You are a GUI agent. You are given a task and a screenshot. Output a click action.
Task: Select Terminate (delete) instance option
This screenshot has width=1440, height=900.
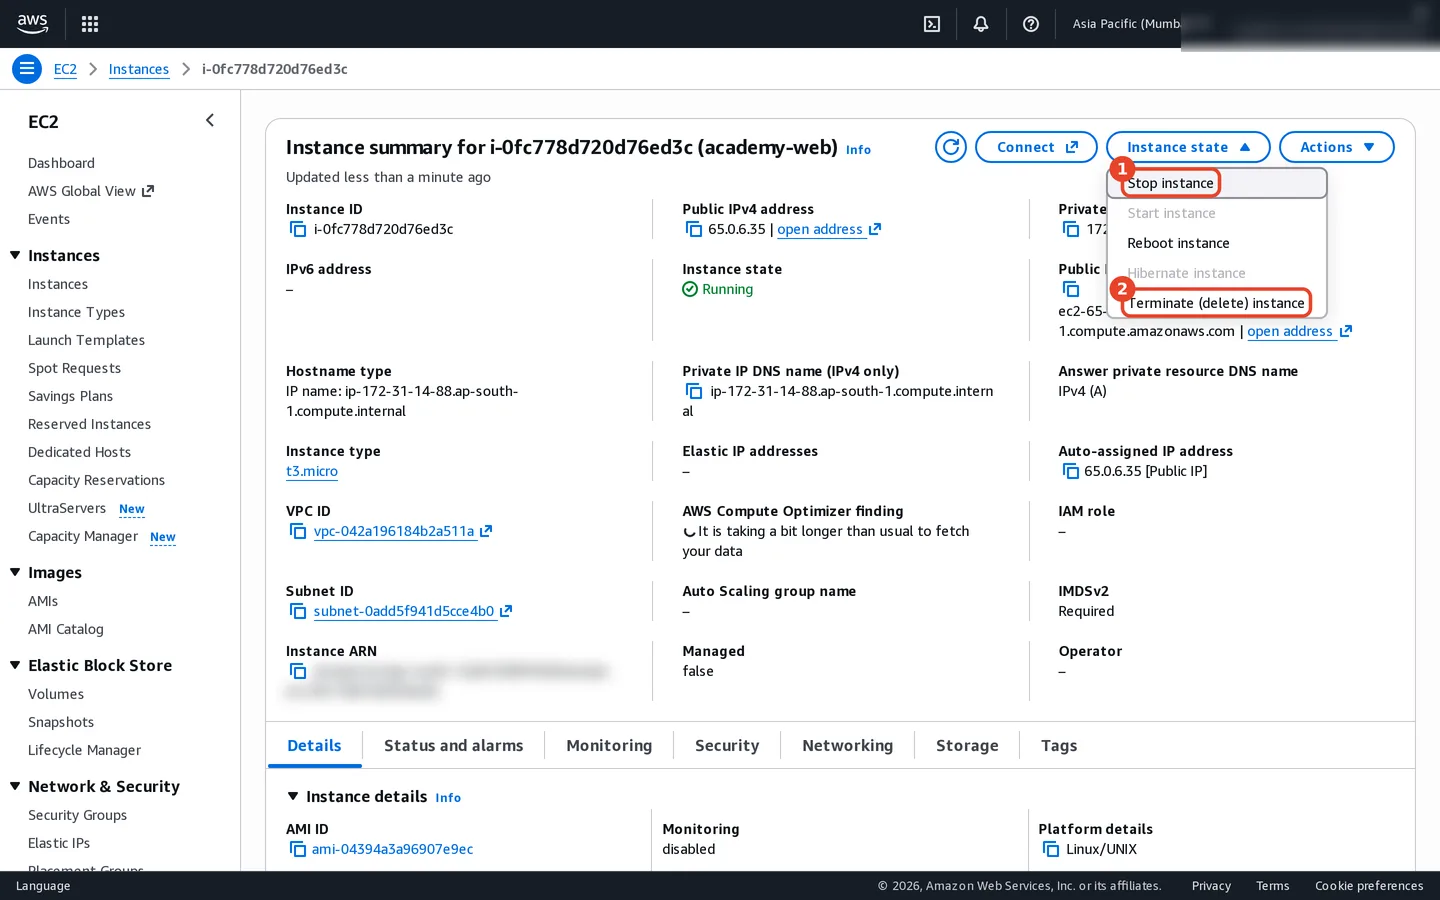(x=1216, y=303)
